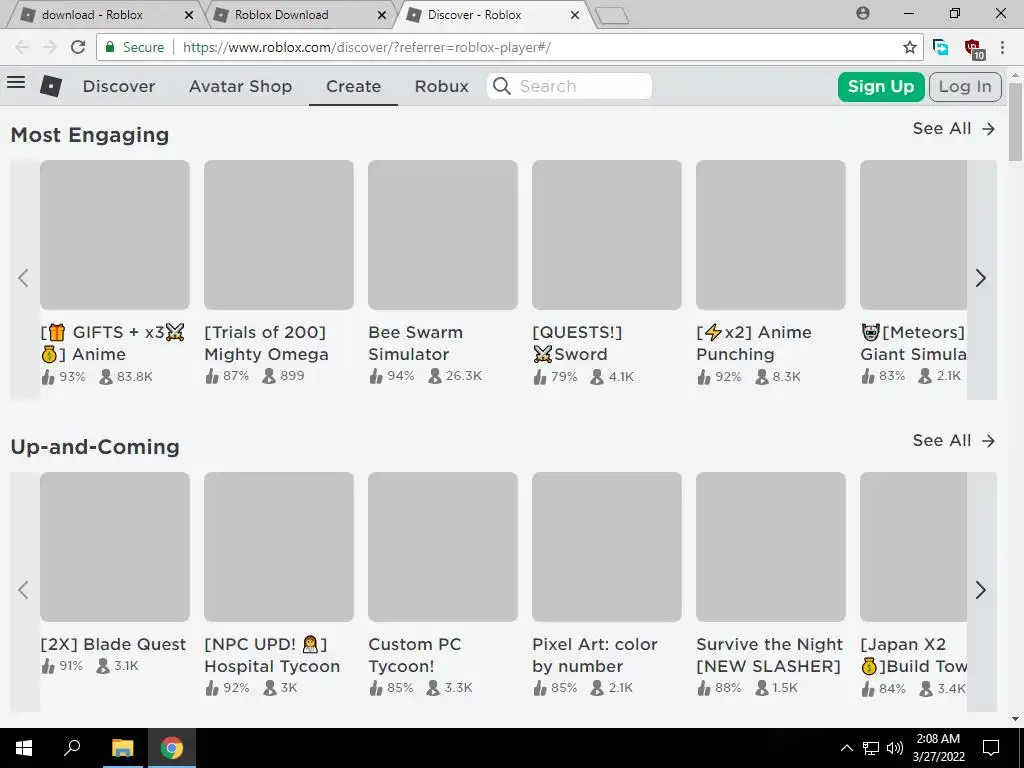This screenshot has width=1024, height=768.
Task: Open the GIFTS + x3 Anime game thumbnail
Action: 115,235
